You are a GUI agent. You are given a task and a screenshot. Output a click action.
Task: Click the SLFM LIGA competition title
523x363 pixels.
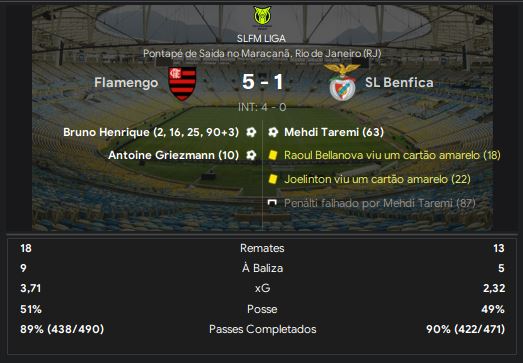(x=262, y=39)
